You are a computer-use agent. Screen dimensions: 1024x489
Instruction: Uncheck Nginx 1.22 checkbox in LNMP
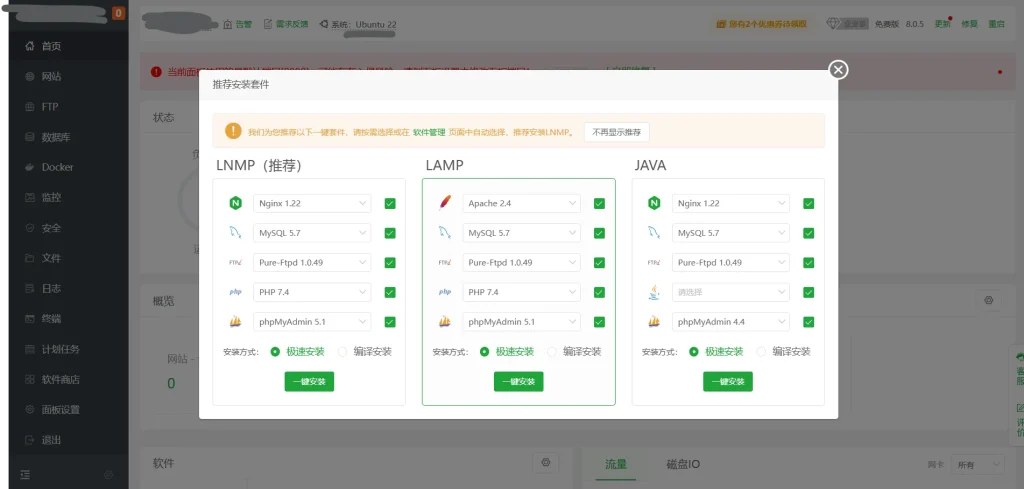point(390,203)
